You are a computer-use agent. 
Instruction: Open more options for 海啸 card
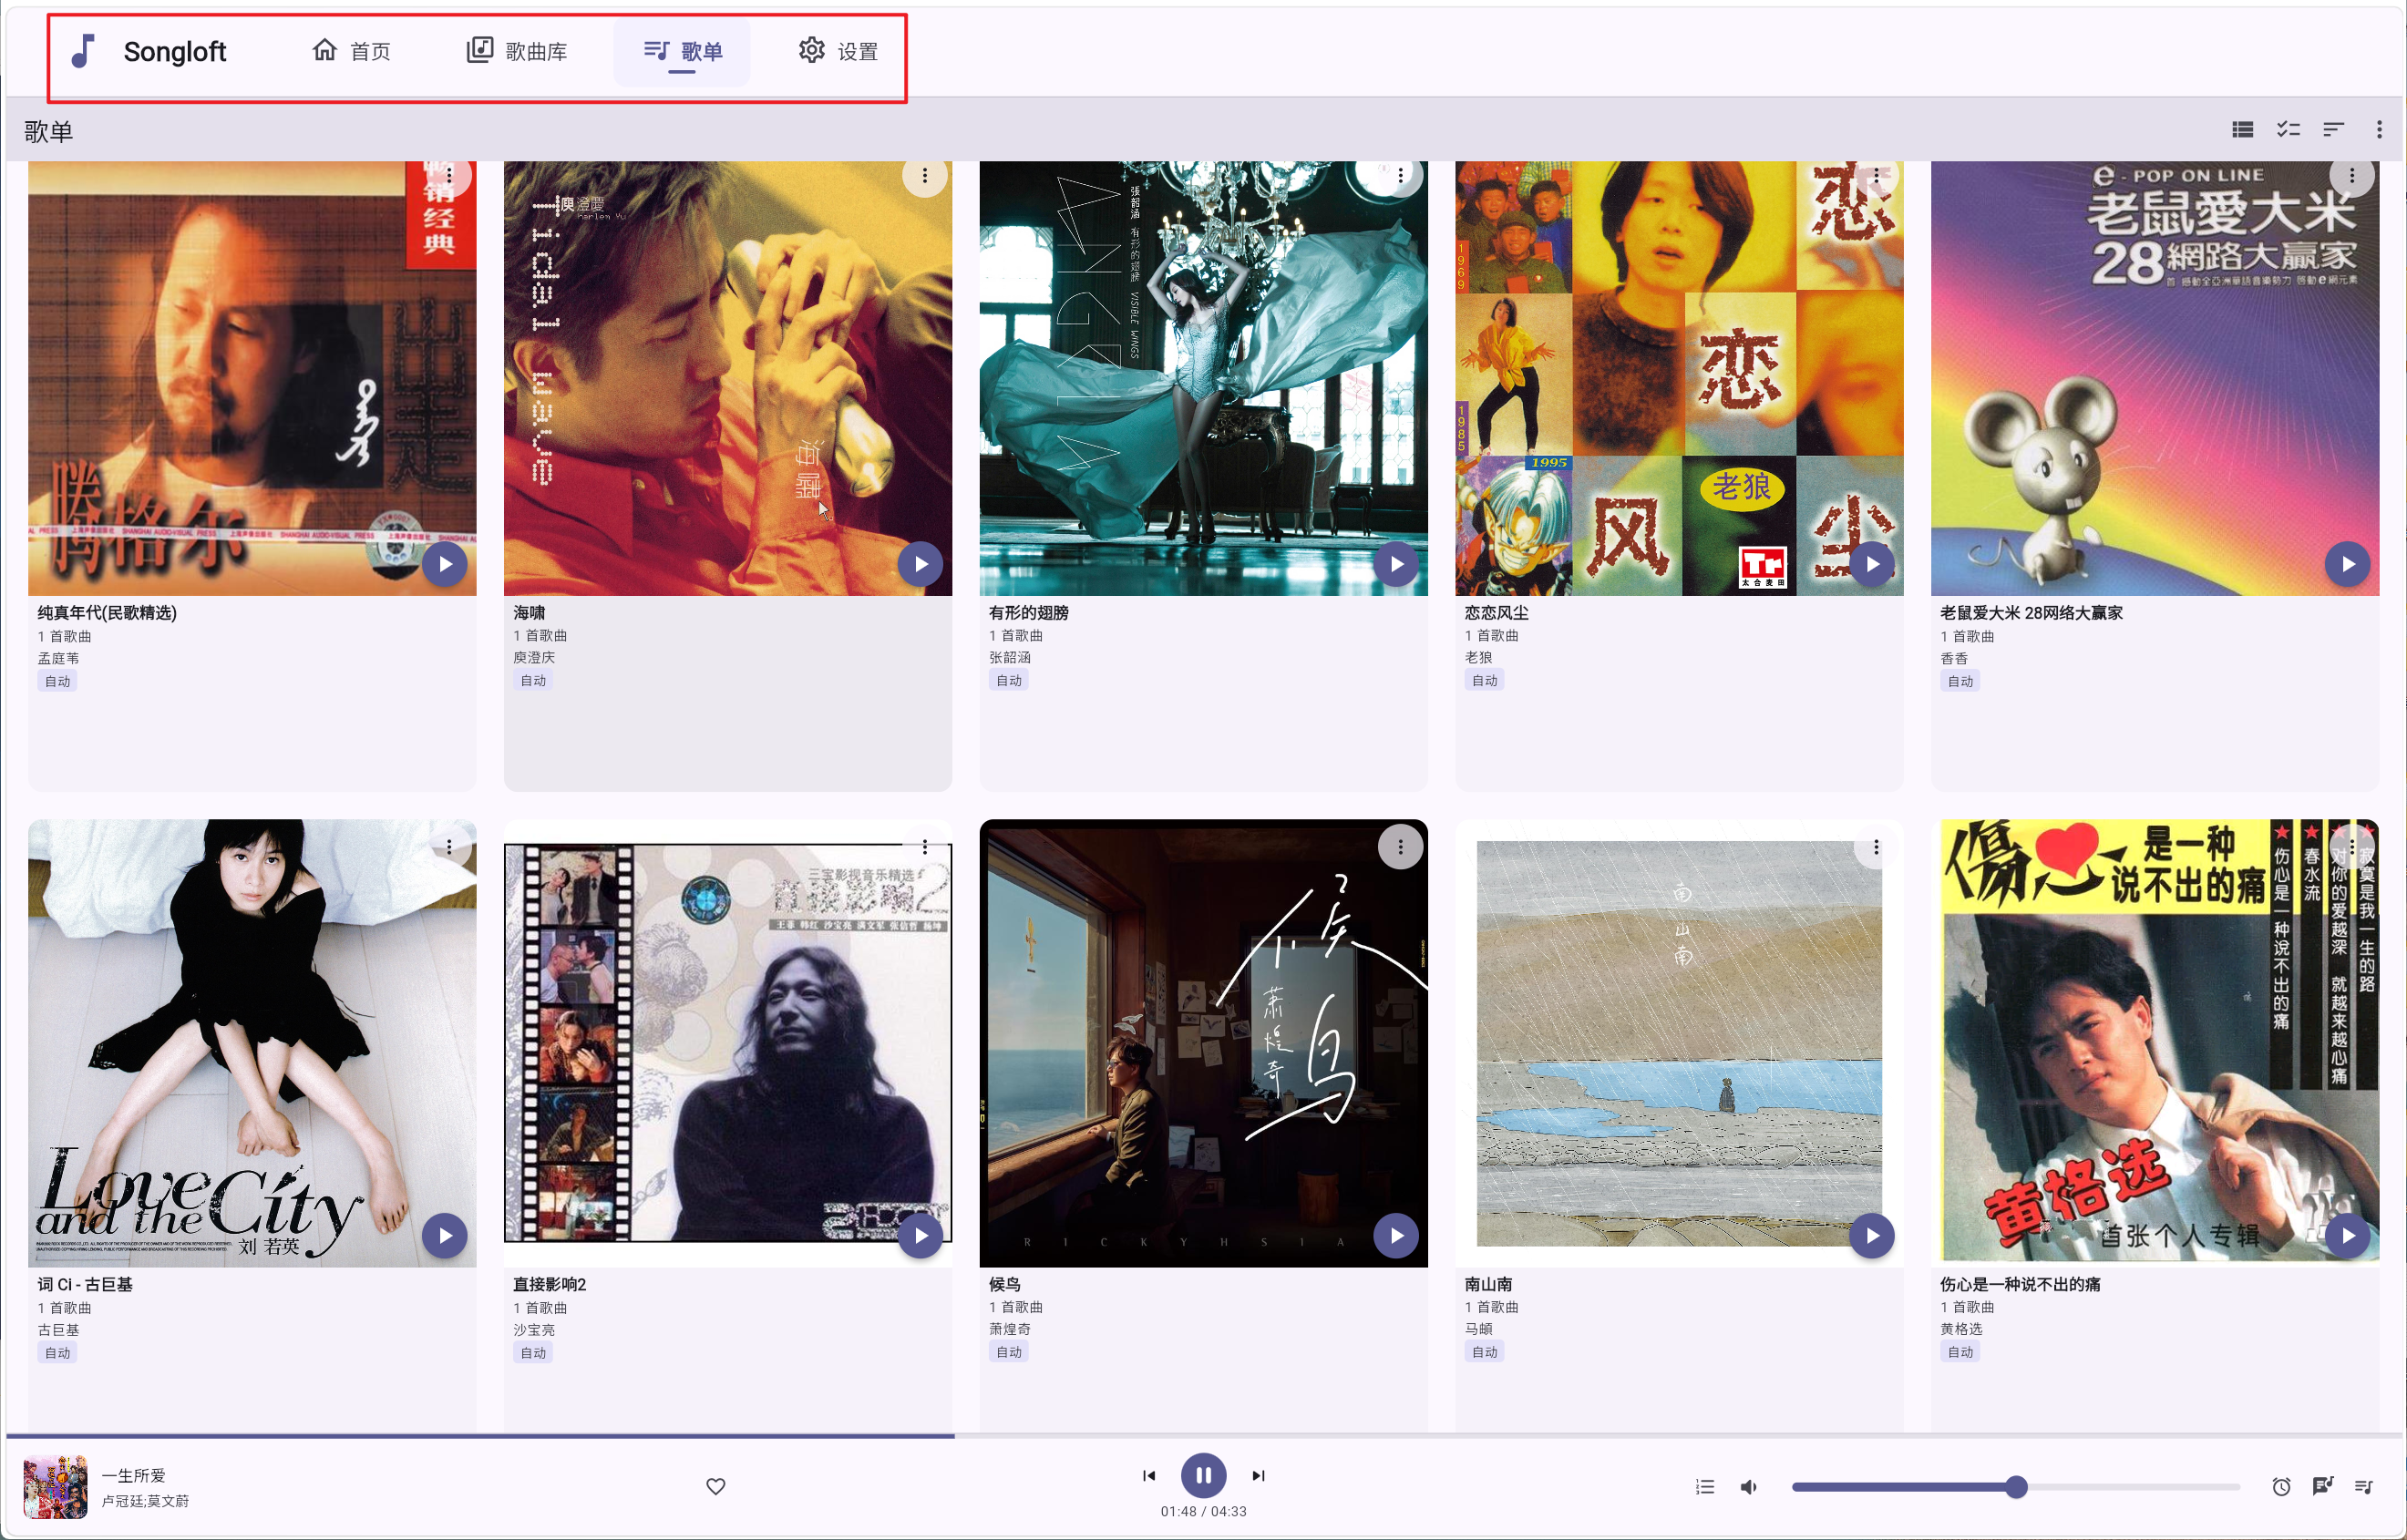[925, 176]
